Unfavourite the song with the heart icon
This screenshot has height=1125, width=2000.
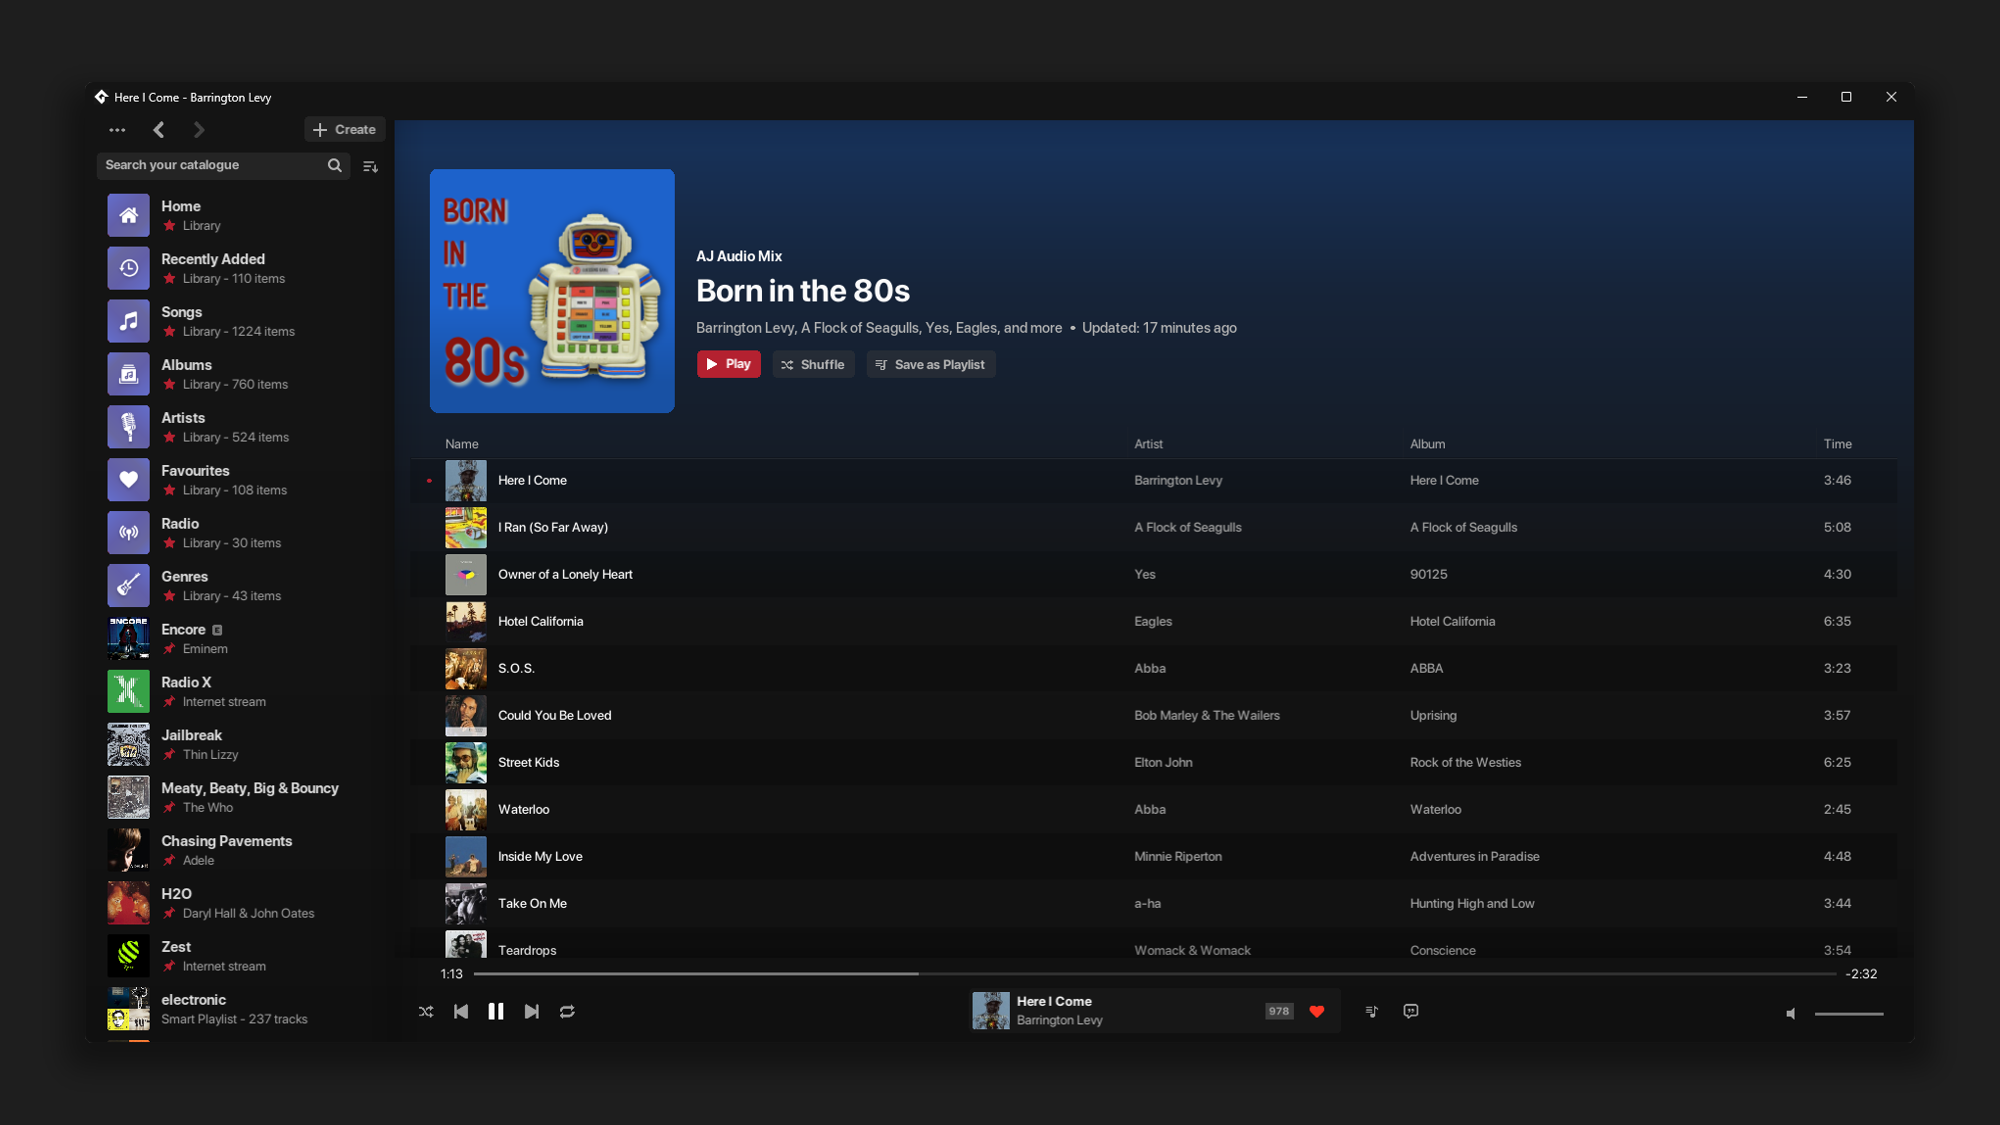coord(1317,1011)
